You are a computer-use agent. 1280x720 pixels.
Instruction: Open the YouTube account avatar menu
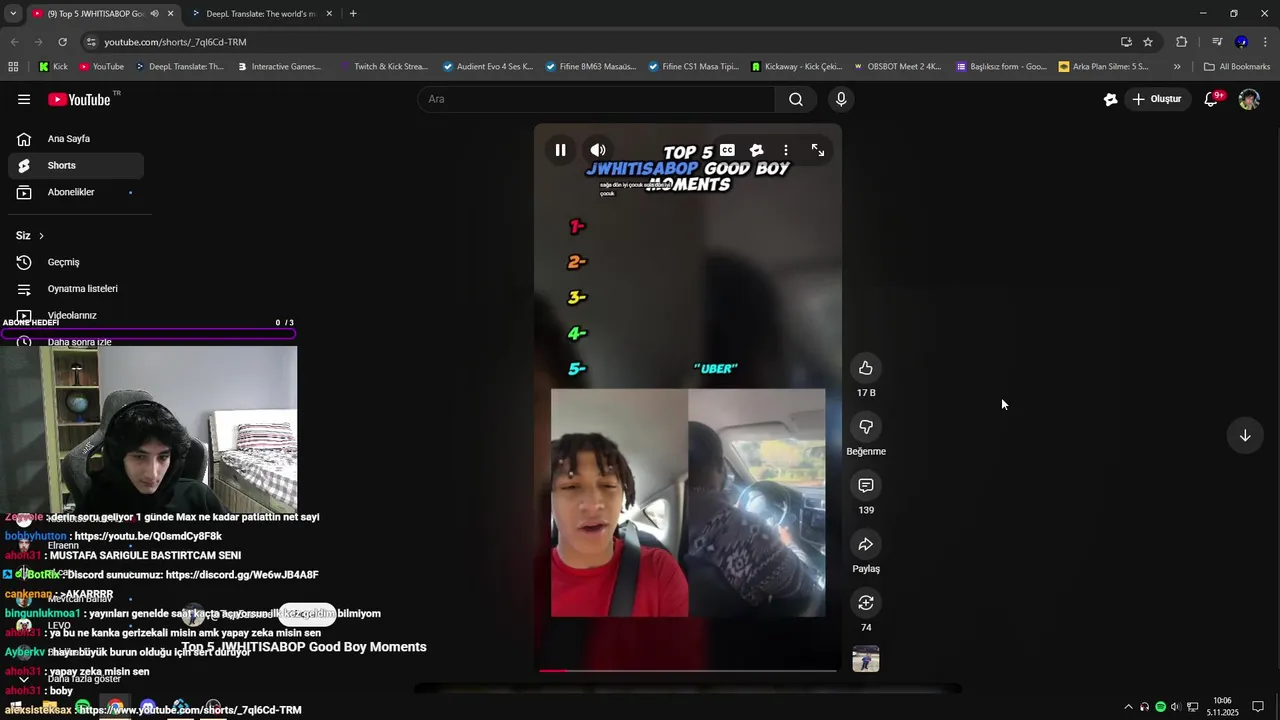[1249, 99]
